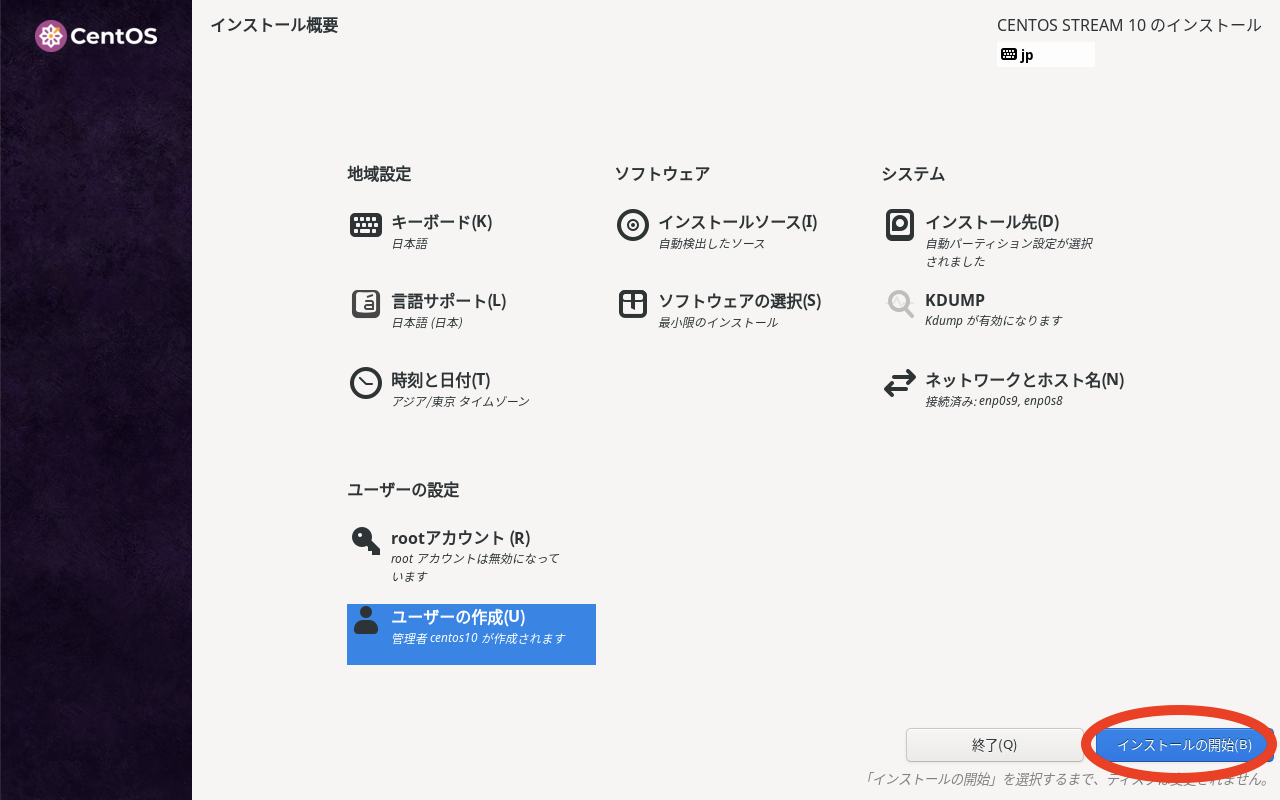1280x800 pixels.
Task: Click the 日本語 keyboard status text
Action: pos(409,243)
